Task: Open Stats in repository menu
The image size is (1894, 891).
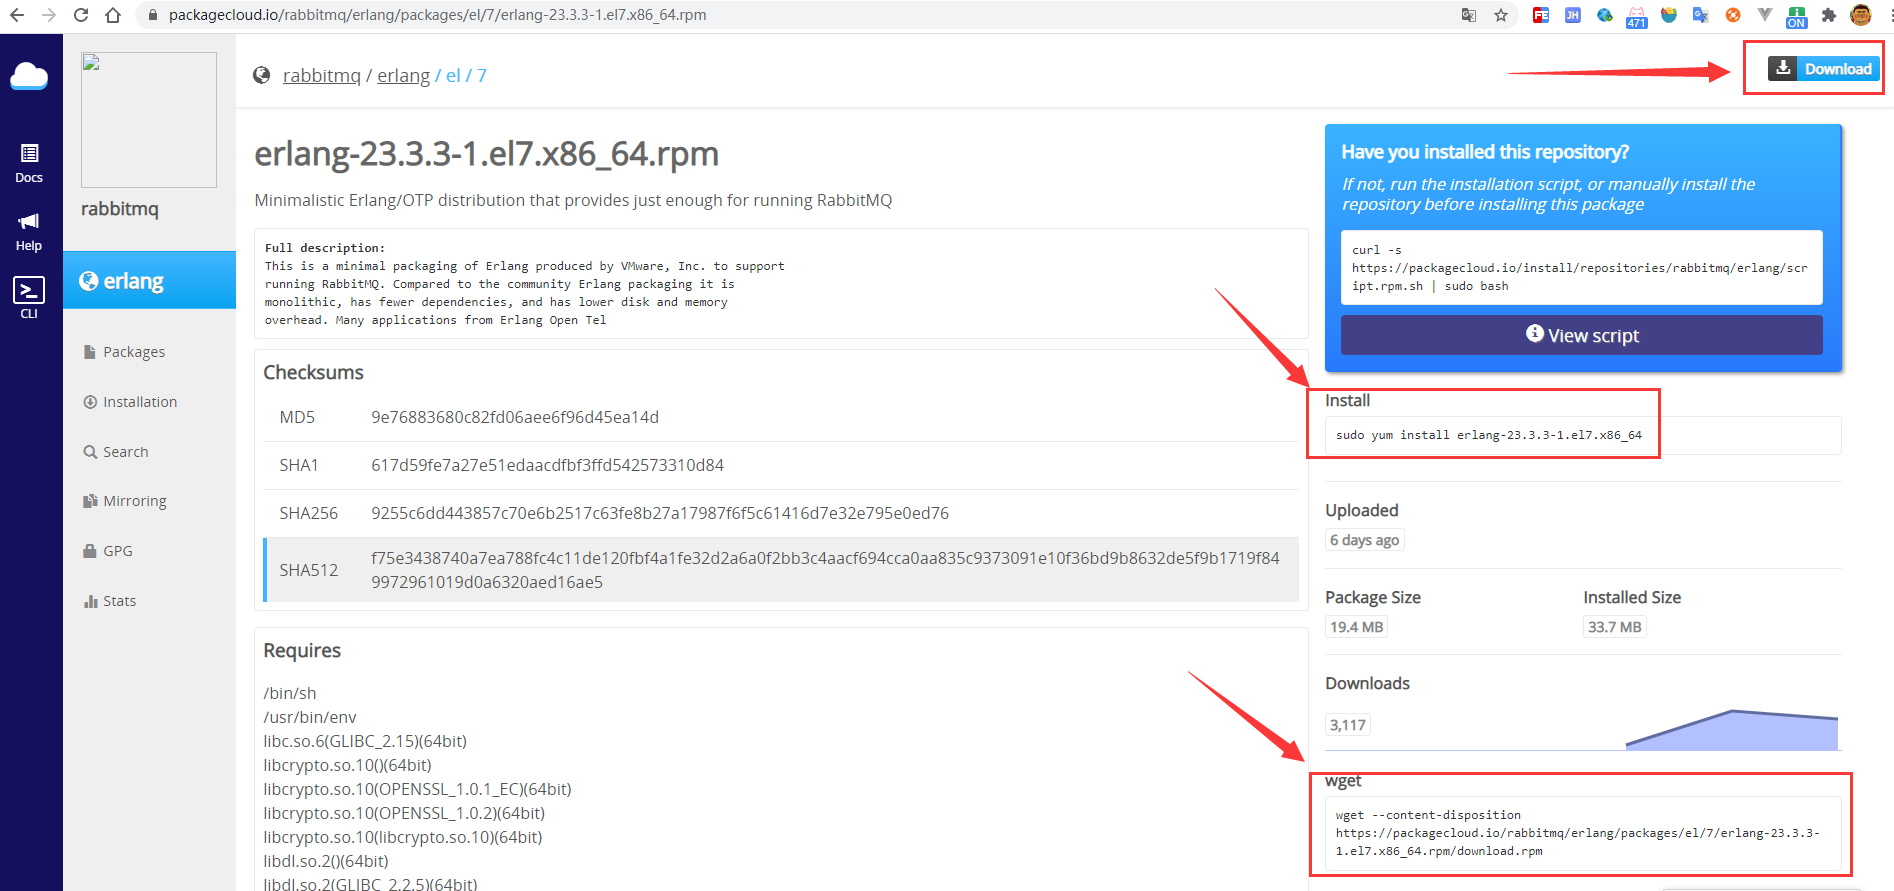Action: (110, 601)
